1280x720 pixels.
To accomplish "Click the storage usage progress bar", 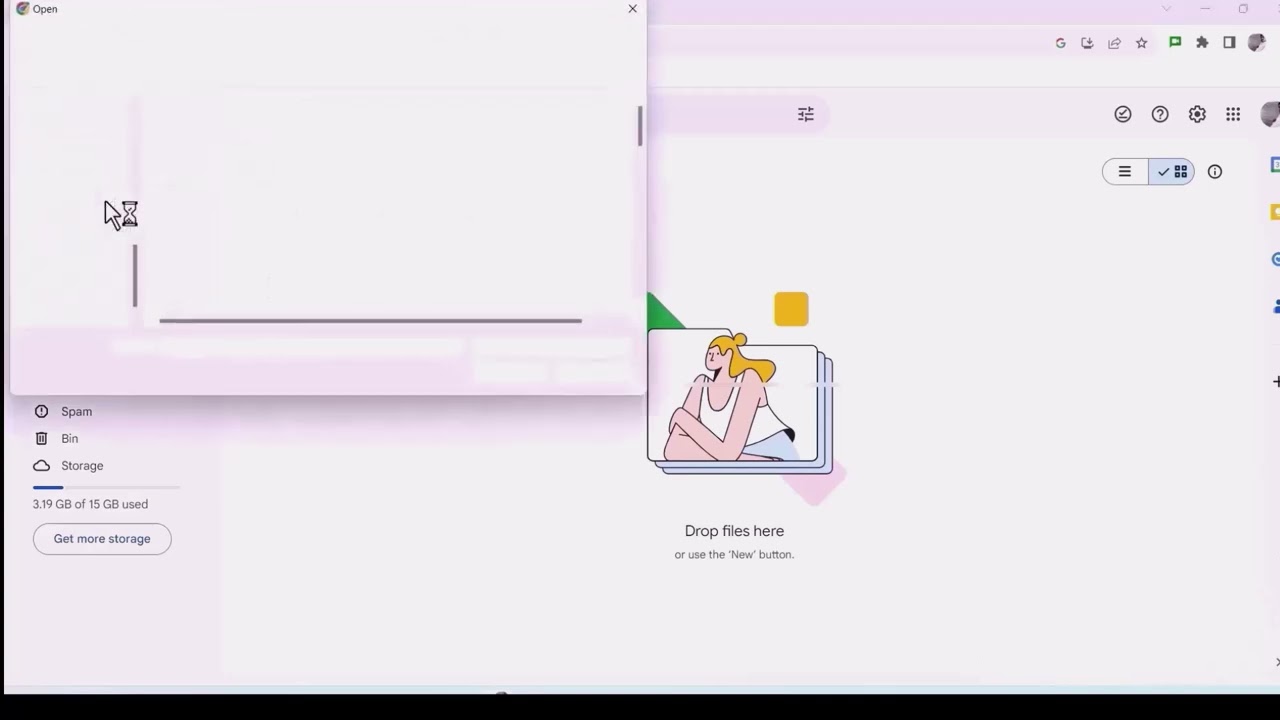I will [x=106, y=487].
